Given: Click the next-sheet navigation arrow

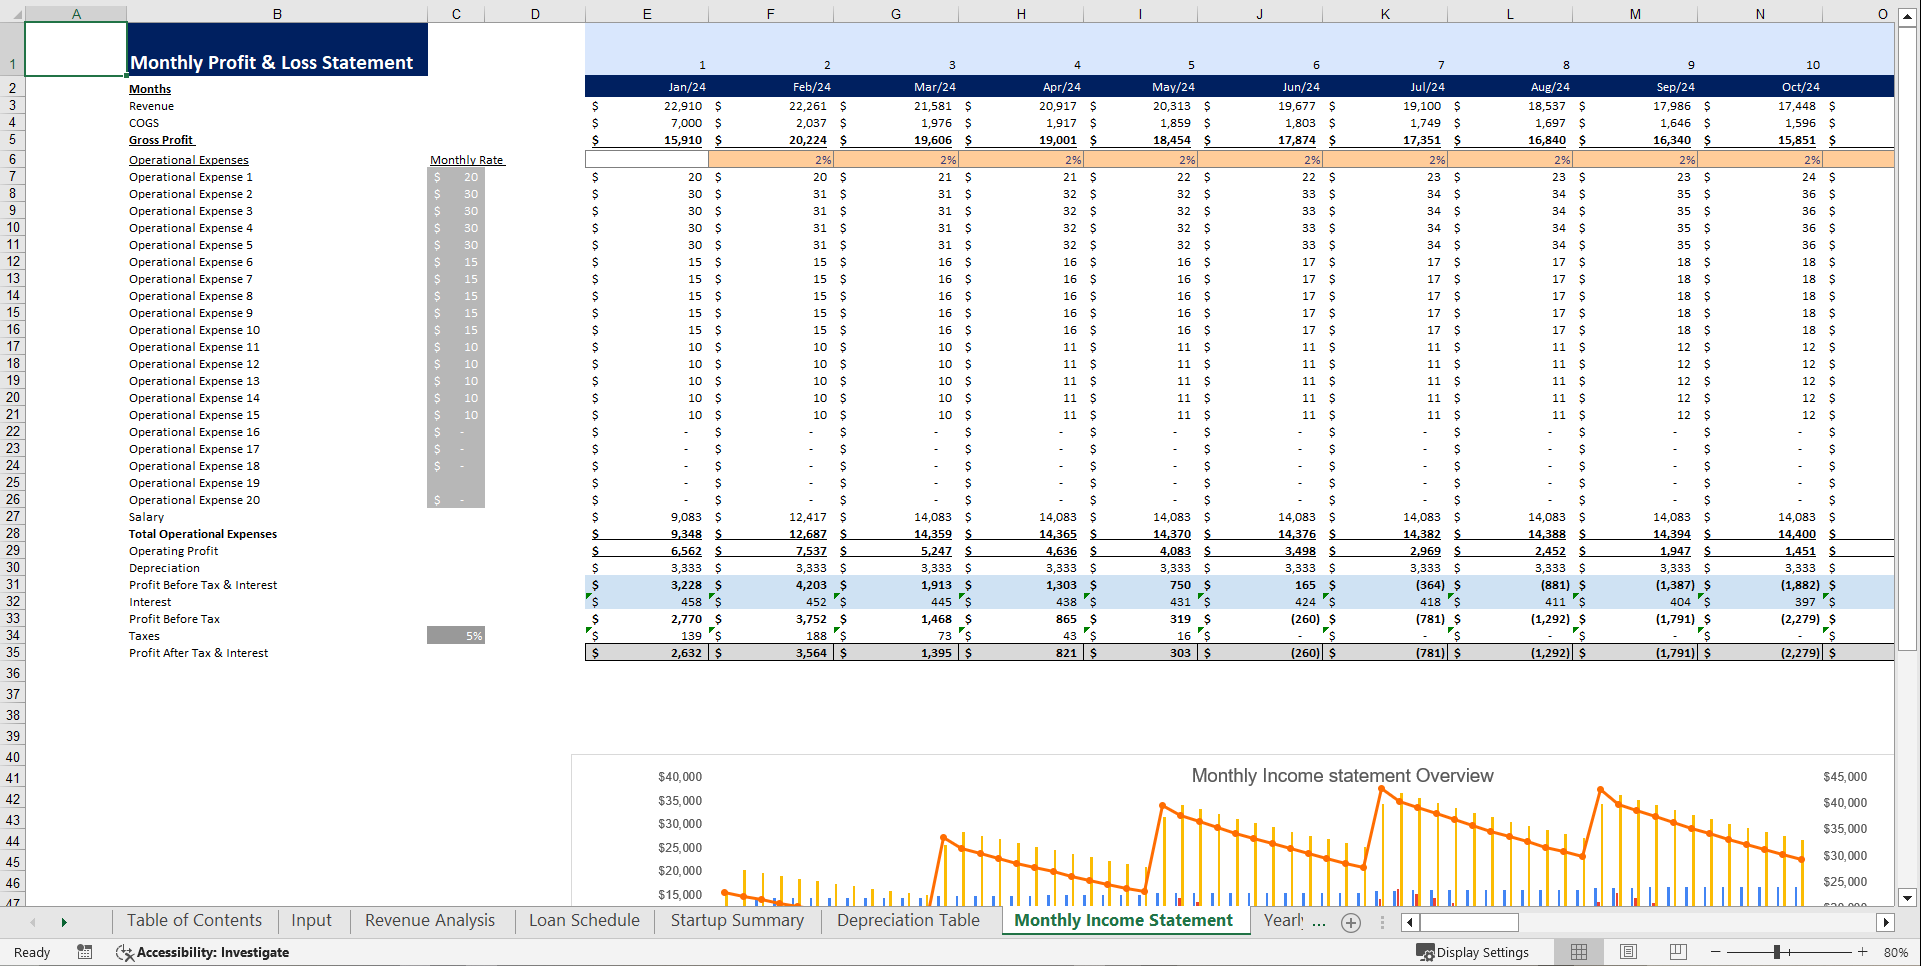Looking at the screenshot, I should [64, 921].
